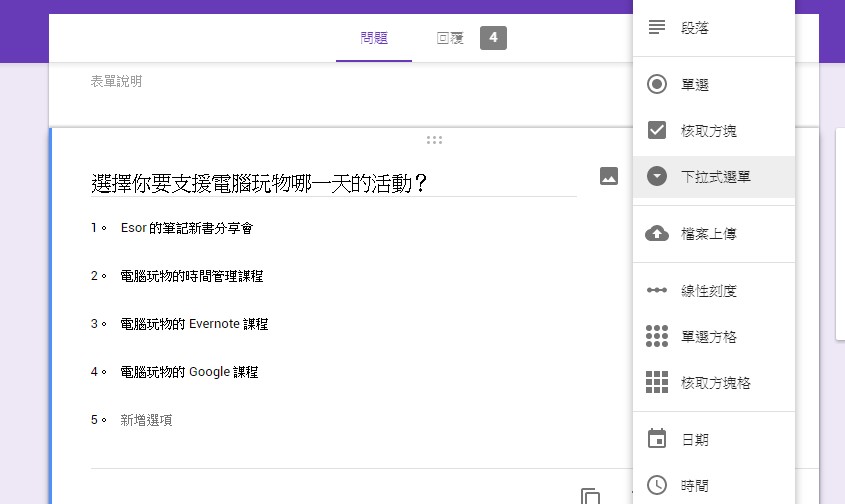This screenshot has width=845, height=504.
Task: Open the 回覆 responses tab
Action: click(450, 38)
